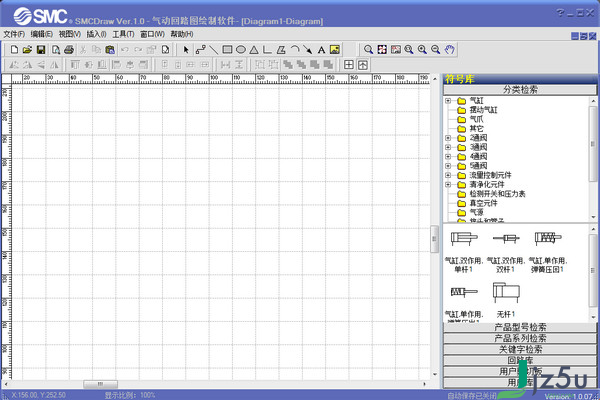This screenshot has width=600, height=400.
Task: Paste using the clipboard toolbar icon
Action: pyautogui.click(x=110, y=49)
